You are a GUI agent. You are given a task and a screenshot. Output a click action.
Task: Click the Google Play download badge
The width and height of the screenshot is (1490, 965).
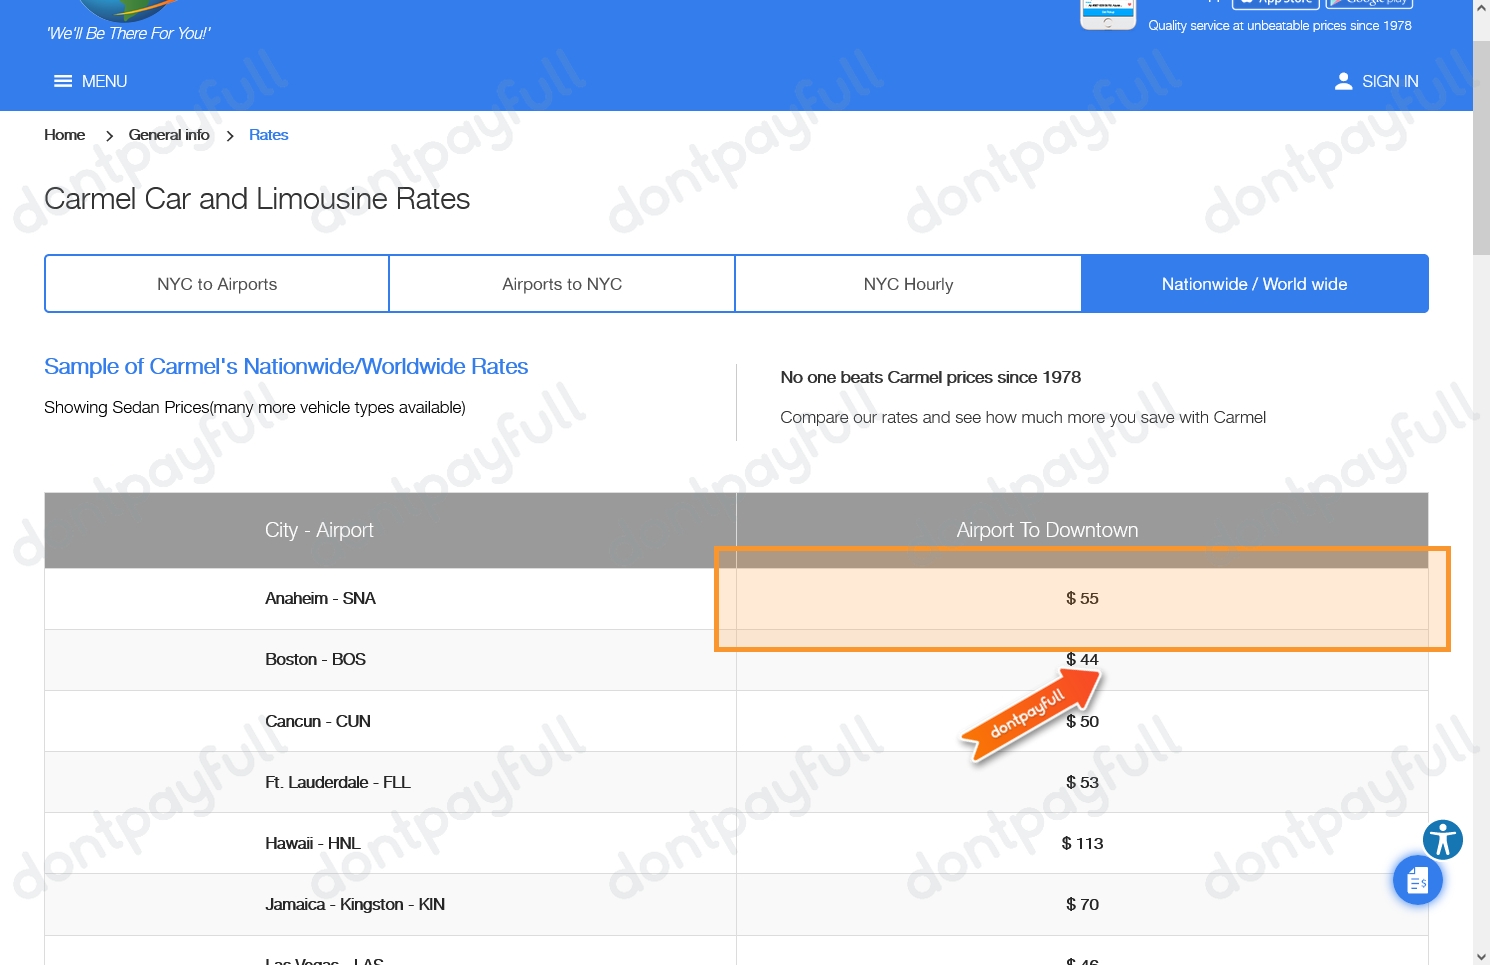(1368, 3)
